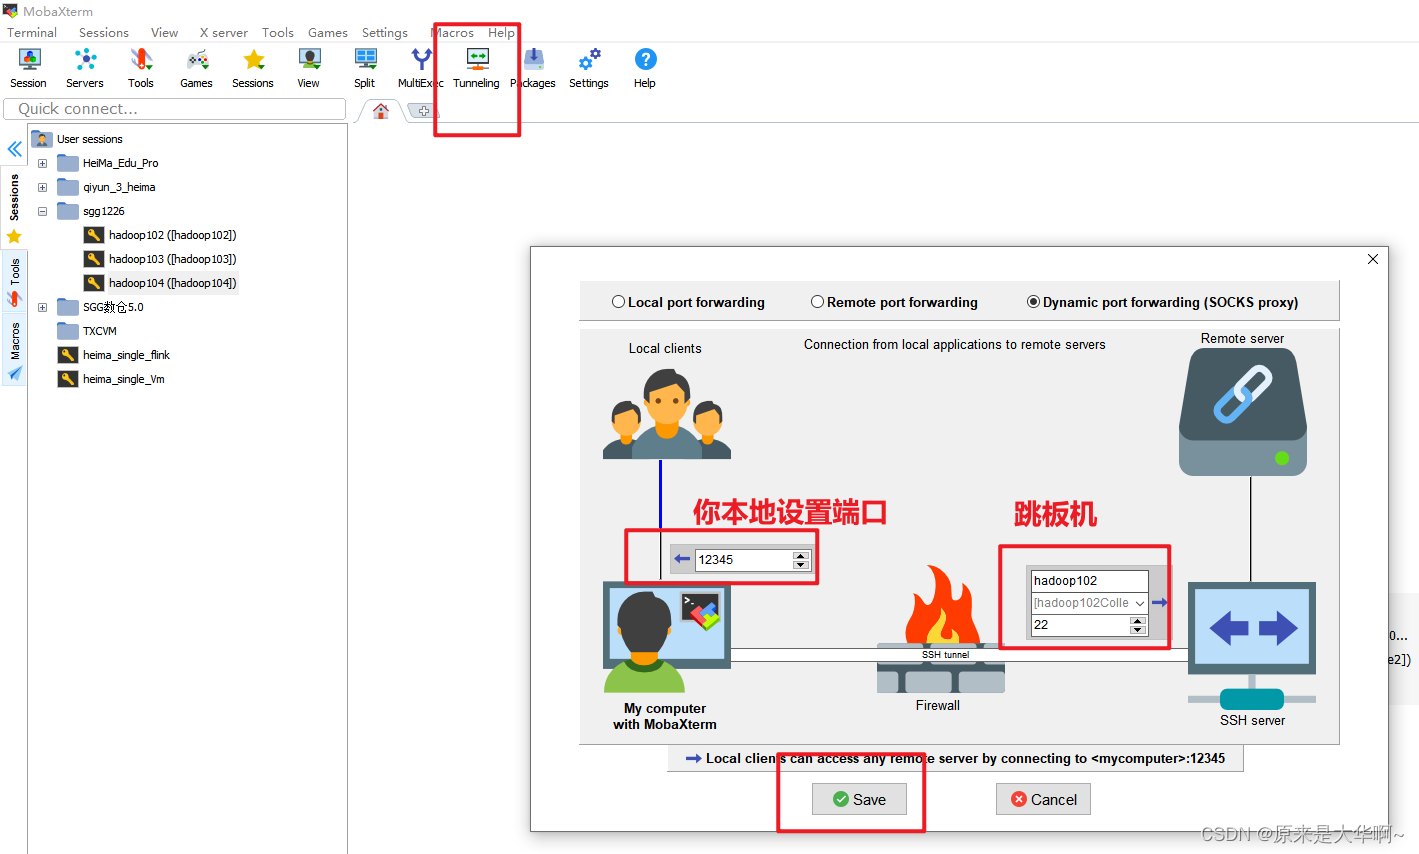Save the tunnel configuration
The image size is (1419, 854).
point(859,799)
